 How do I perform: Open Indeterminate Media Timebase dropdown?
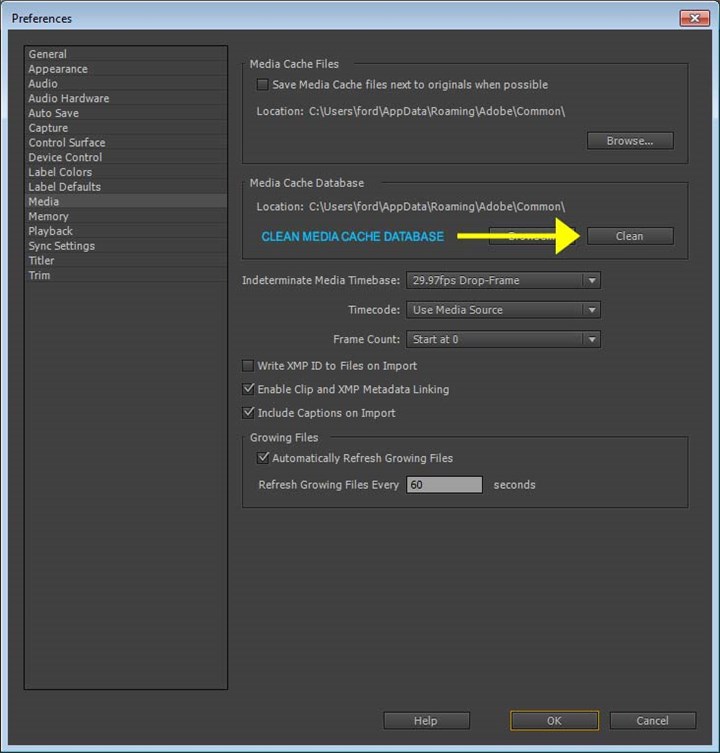[503, 280]
